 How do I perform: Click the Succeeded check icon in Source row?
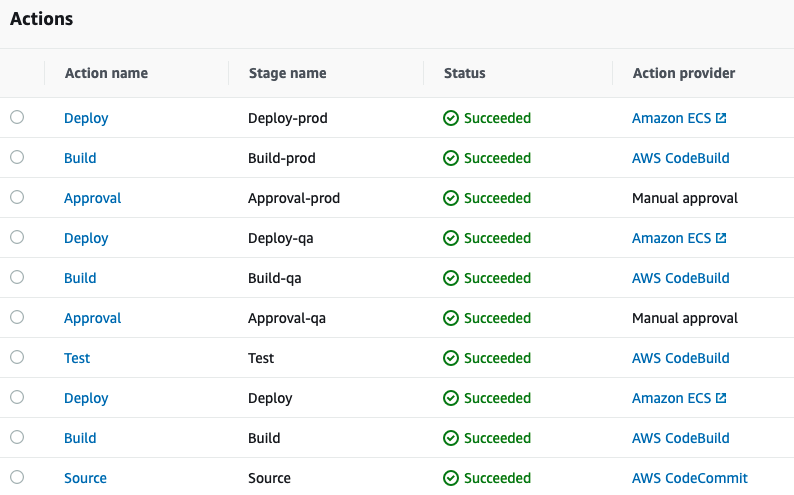click(x=451, y=478)
